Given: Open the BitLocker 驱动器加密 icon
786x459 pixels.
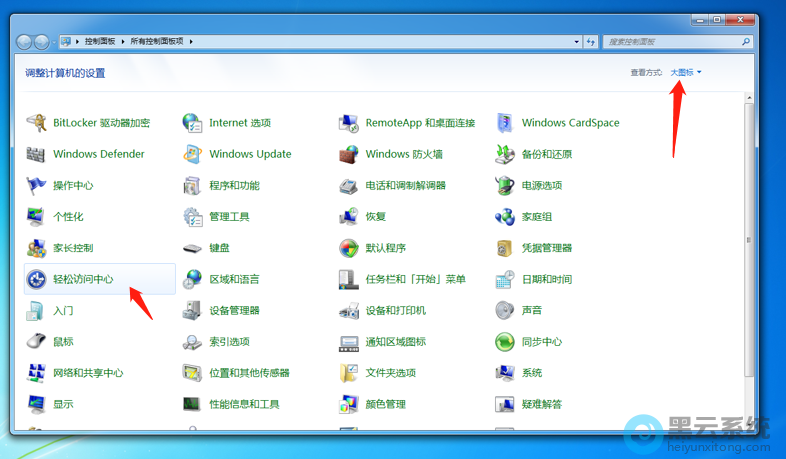Looking at the screenshot, I should click(37, 123).
